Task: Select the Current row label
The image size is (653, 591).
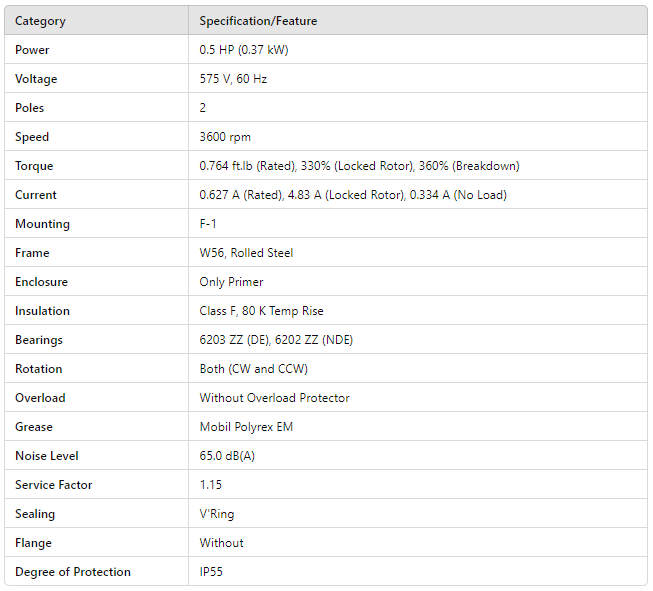Action: 36,195
